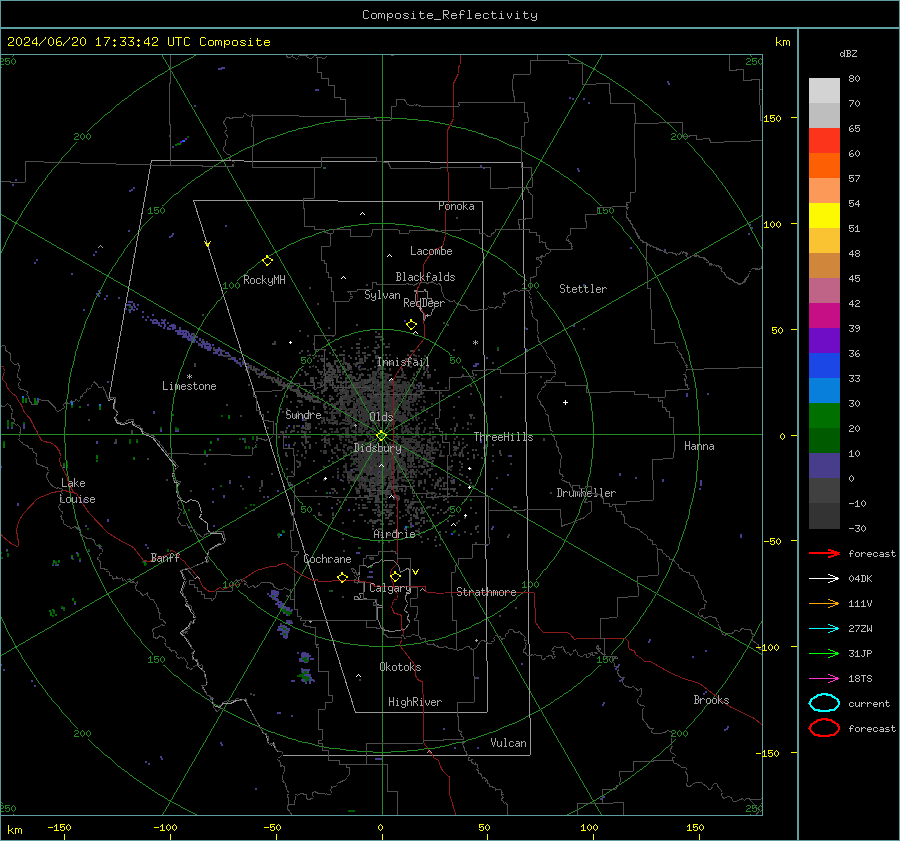The width and height of the screenshot is (900, 841).
Task: Click the Ponoka city label
Action: pyautogui.click(x=456, y=206)
